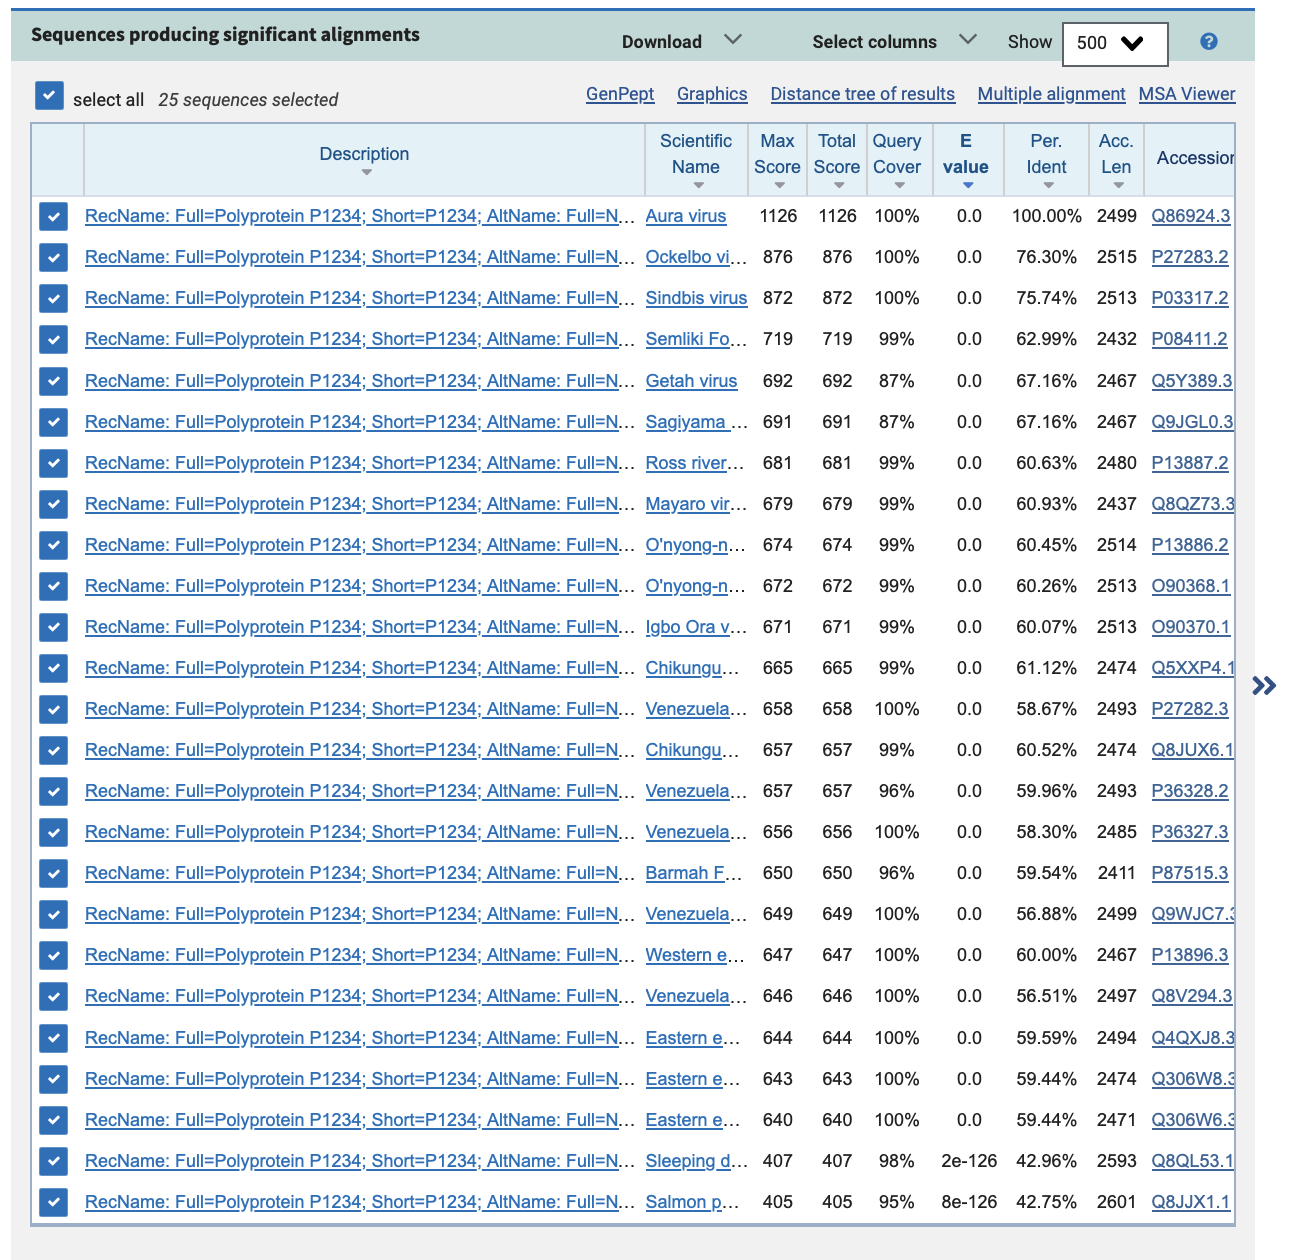Open the Graphics link
This screenshot has height=1260, width=1294.
712,94
